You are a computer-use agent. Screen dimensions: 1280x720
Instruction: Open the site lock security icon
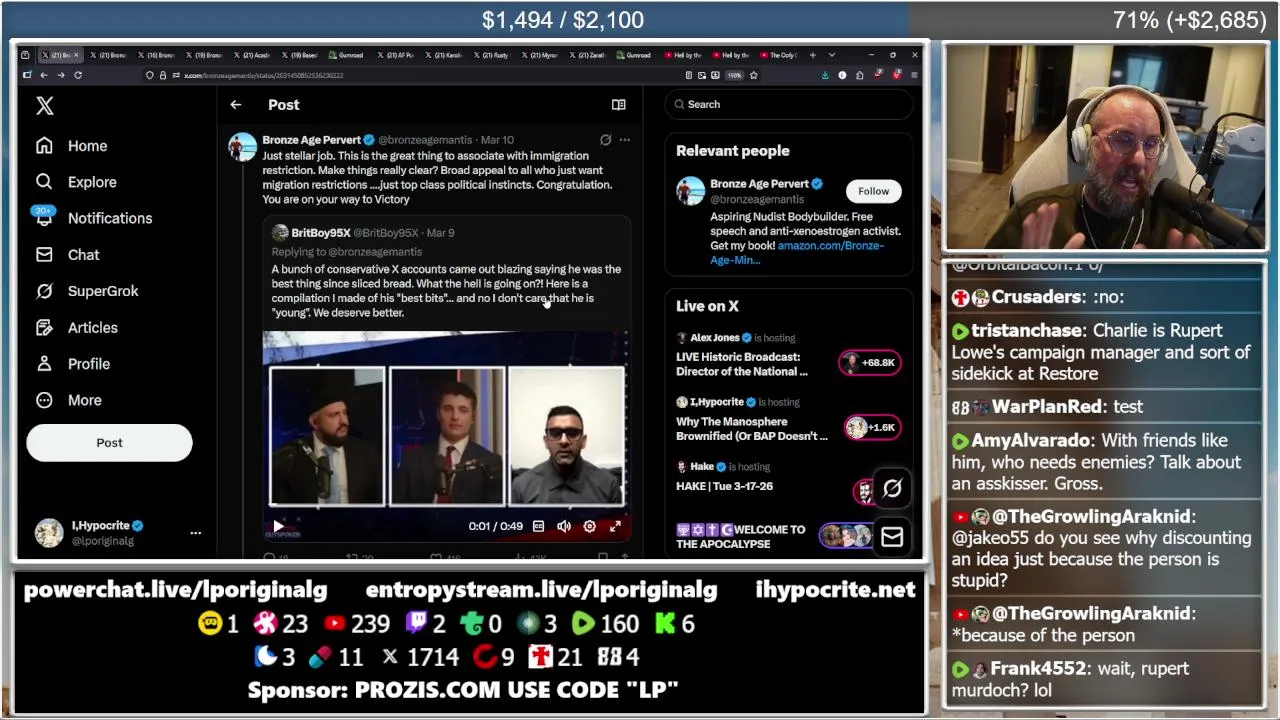[x=162, y=75]
